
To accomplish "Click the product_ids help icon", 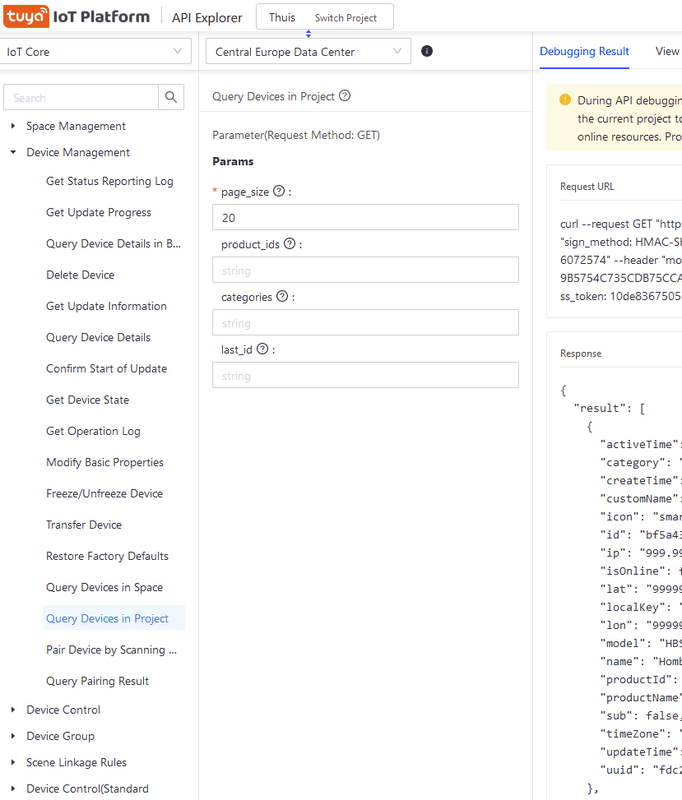I will [x=290, y=243].
